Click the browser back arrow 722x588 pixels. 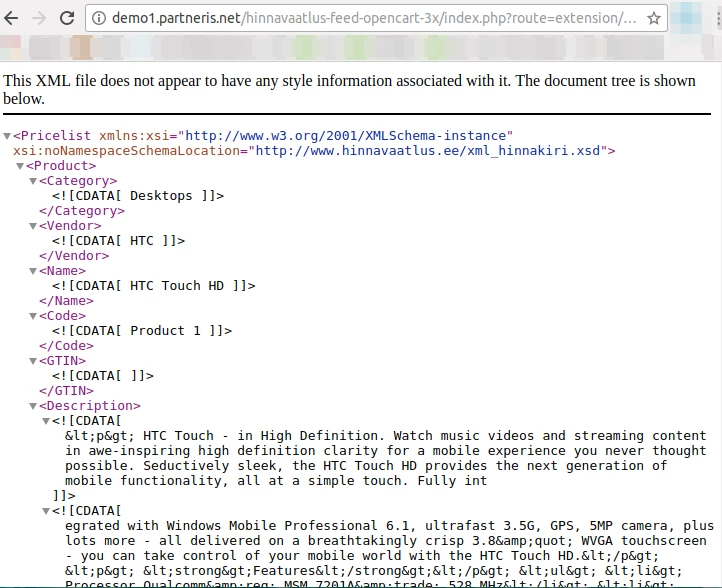tap(12, 18)
